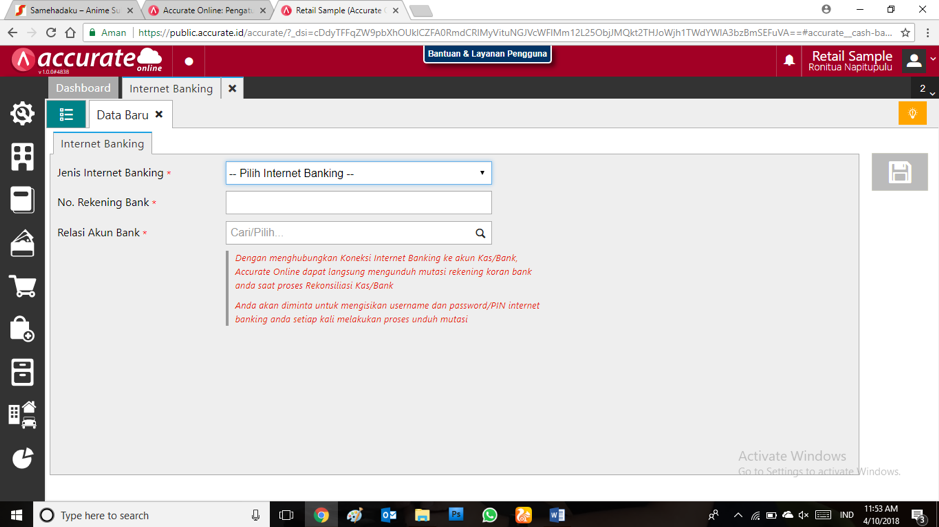Click the search magnifier in Relasi Akun Bank
Screen dimensions: 939x527
[480, 233]
